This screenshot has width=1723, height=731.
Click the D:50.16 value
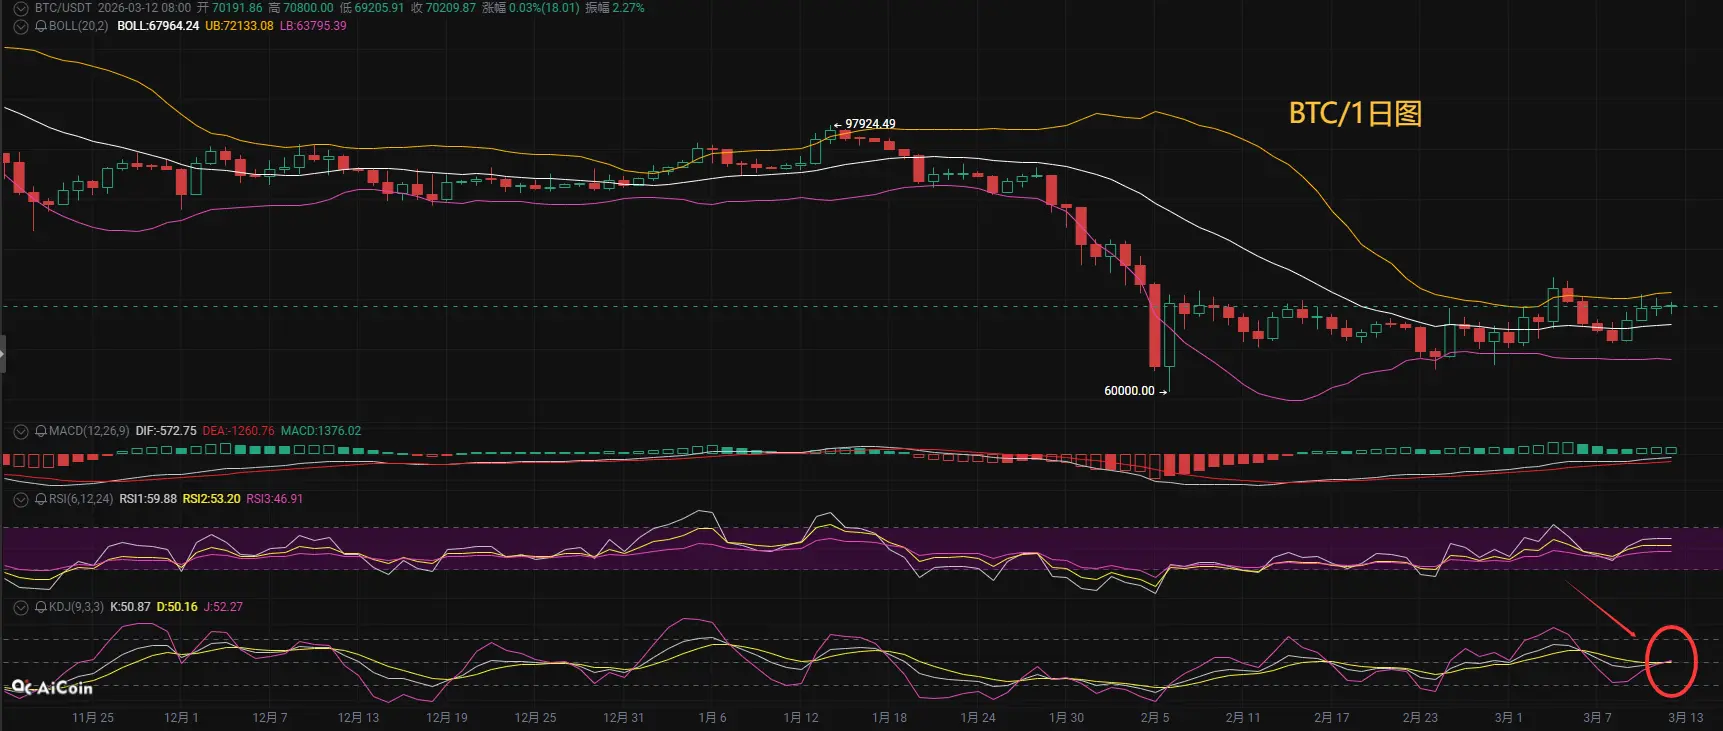point(177,607)
